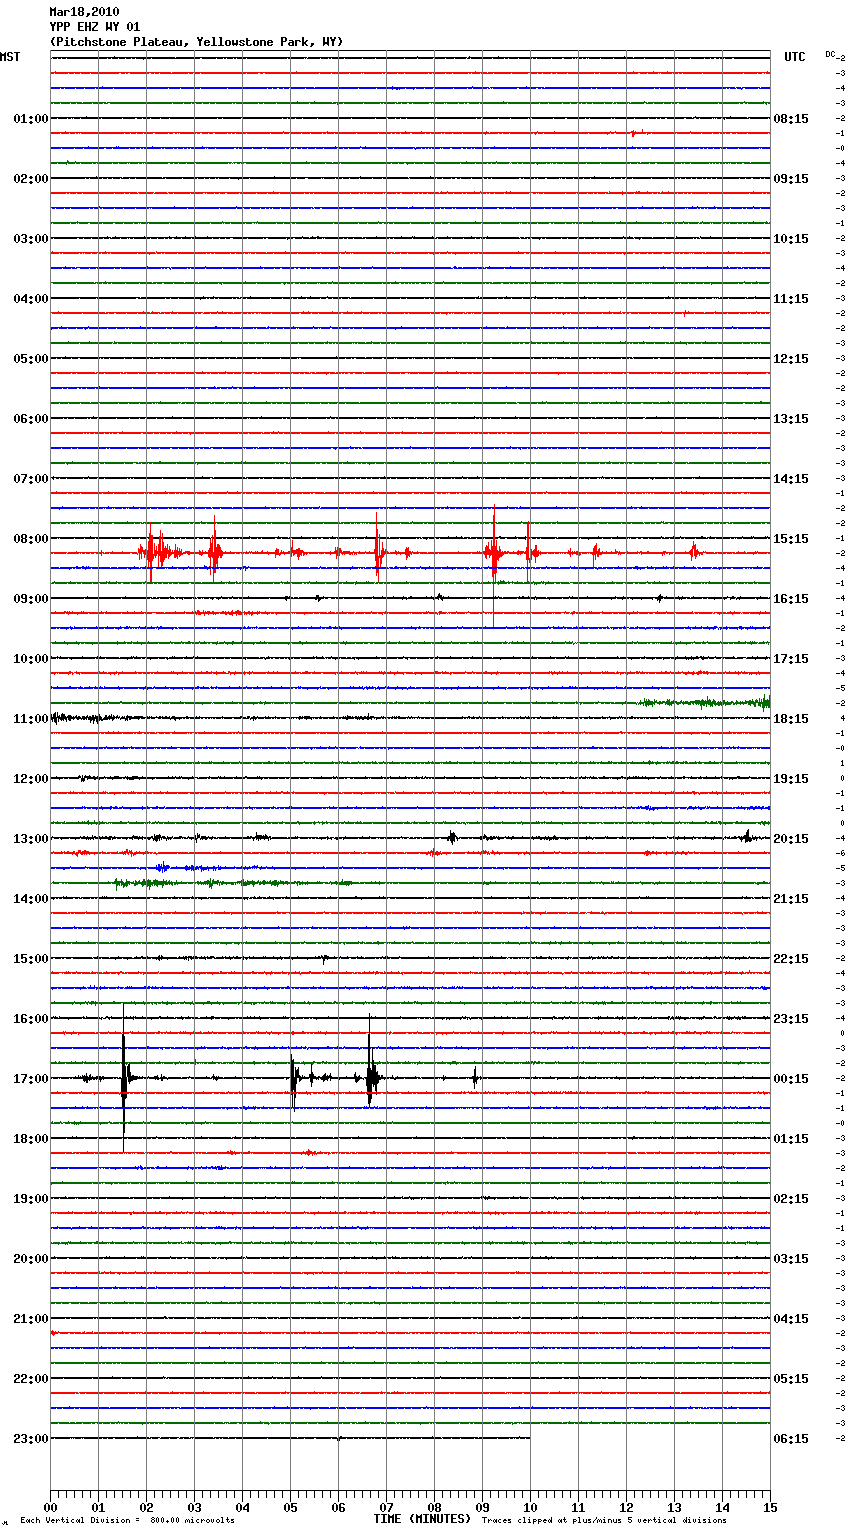Screen dimensions: 850x1534
Task: Click the Pitchstone Plateau location text
Action: pyautogui.click(x=196, y=42)
